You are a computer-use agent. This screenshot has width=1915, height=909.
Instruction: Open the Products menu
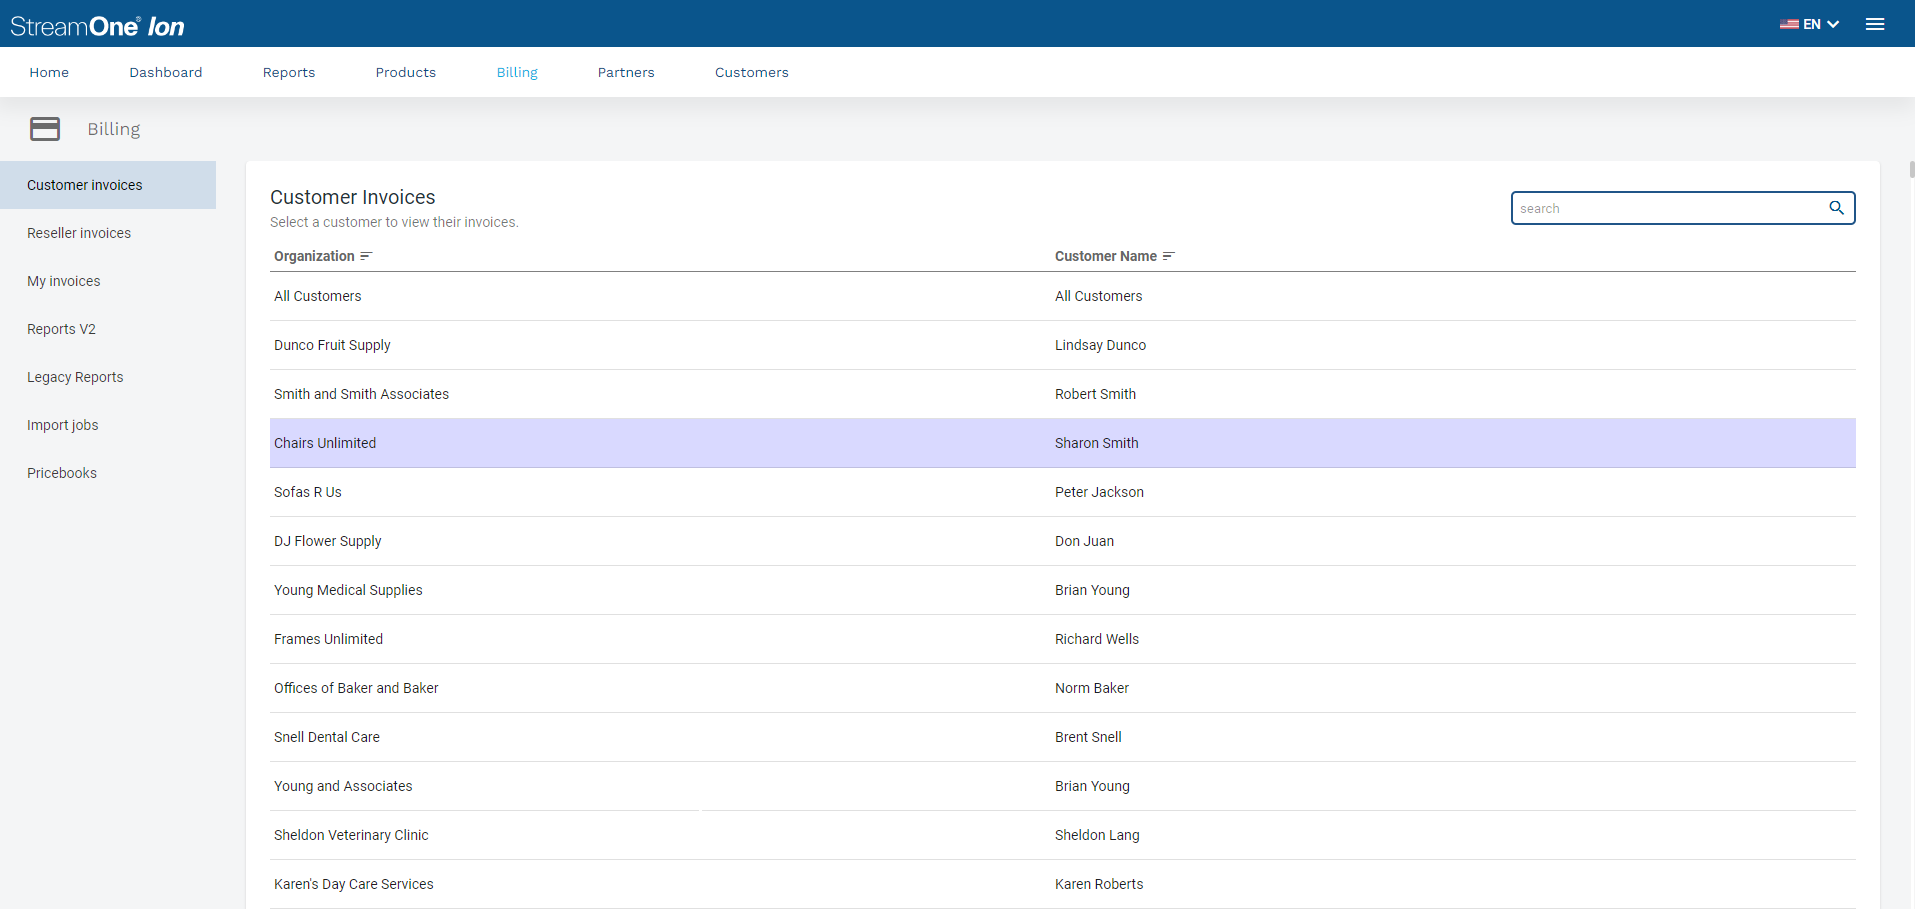tap(406, 72)
